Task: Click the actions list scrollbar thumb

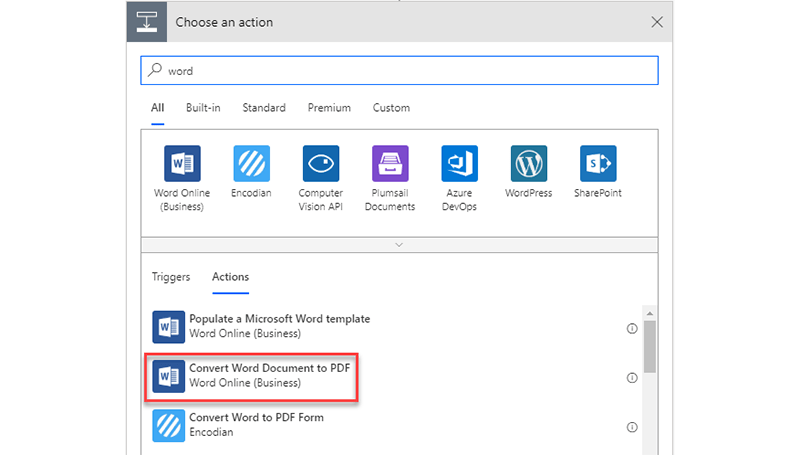Action: 649,347
